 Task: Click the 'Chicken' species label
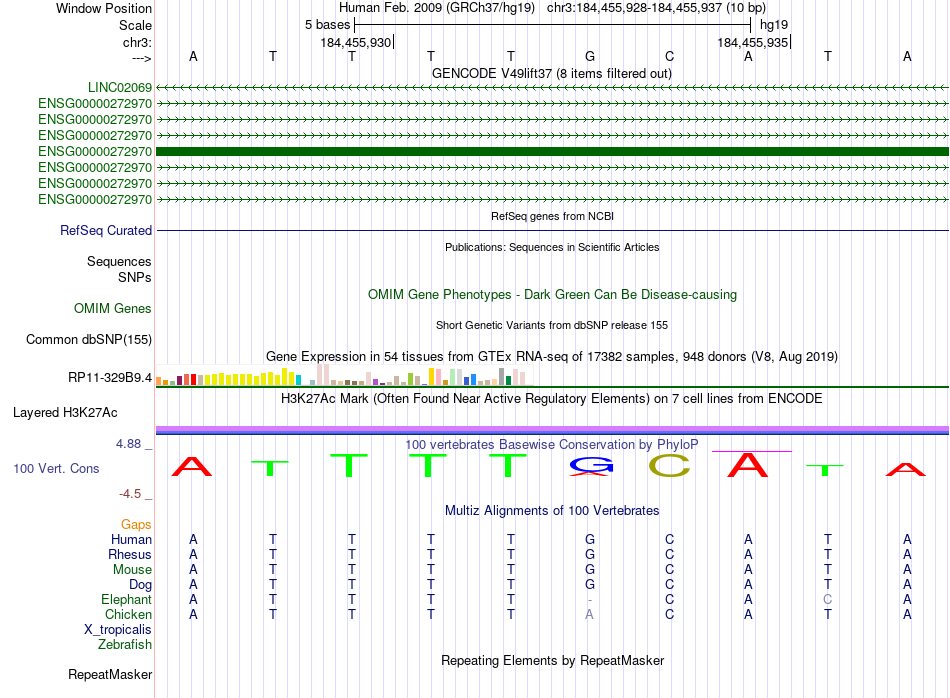click(128, 614)
